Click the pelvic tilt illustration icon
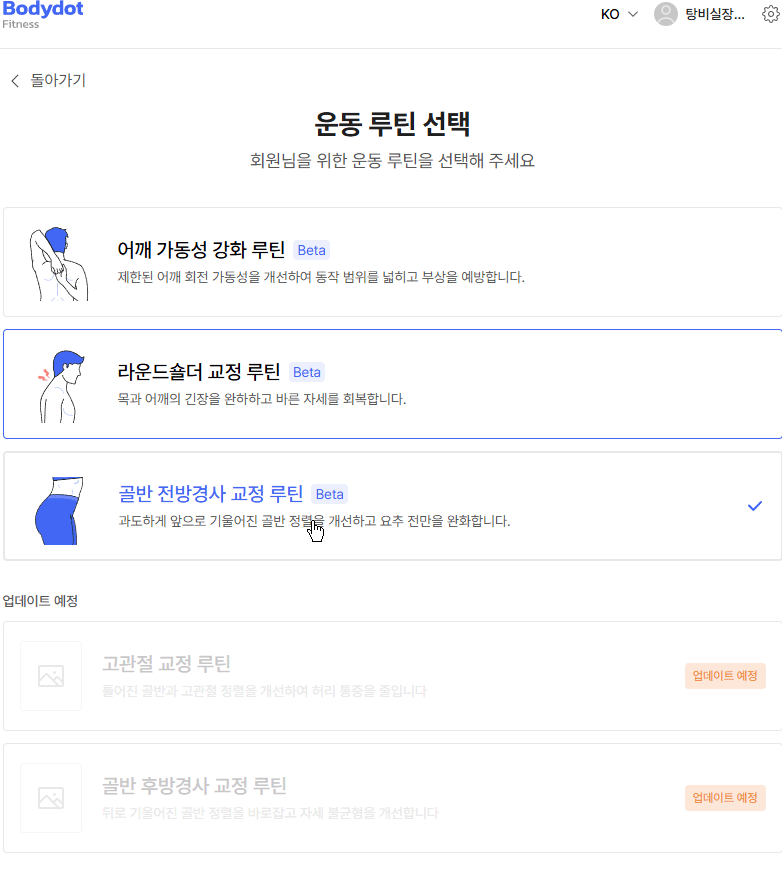Image resolution: width=782 pixels, height=879 pixels. tap(59, 510)
